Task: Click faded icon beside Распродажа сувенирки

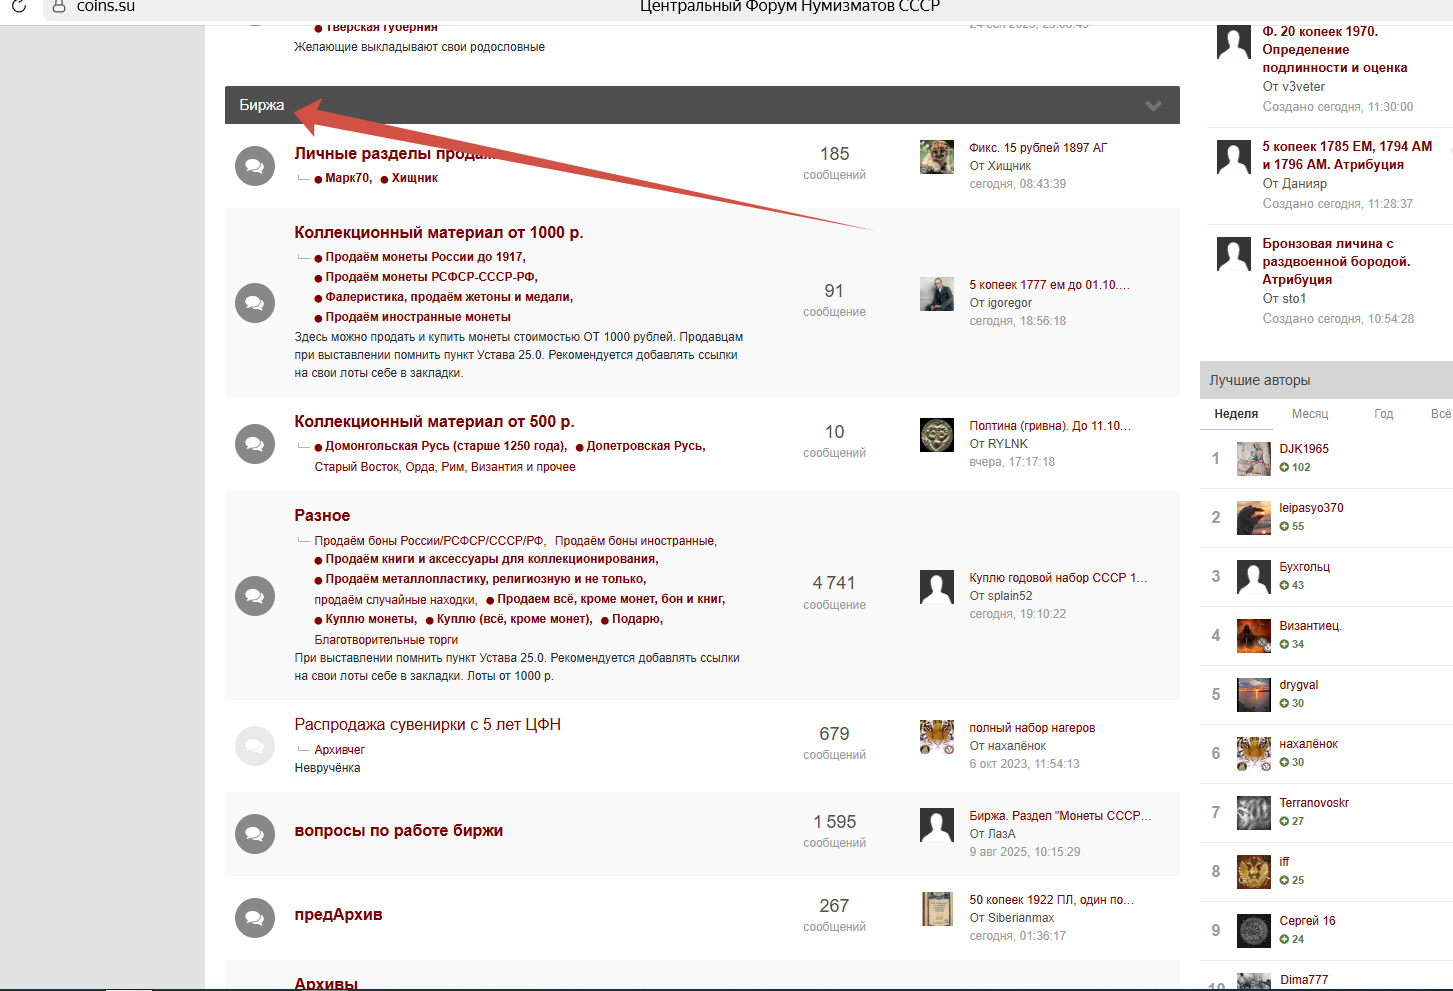Action: (255, 746)
